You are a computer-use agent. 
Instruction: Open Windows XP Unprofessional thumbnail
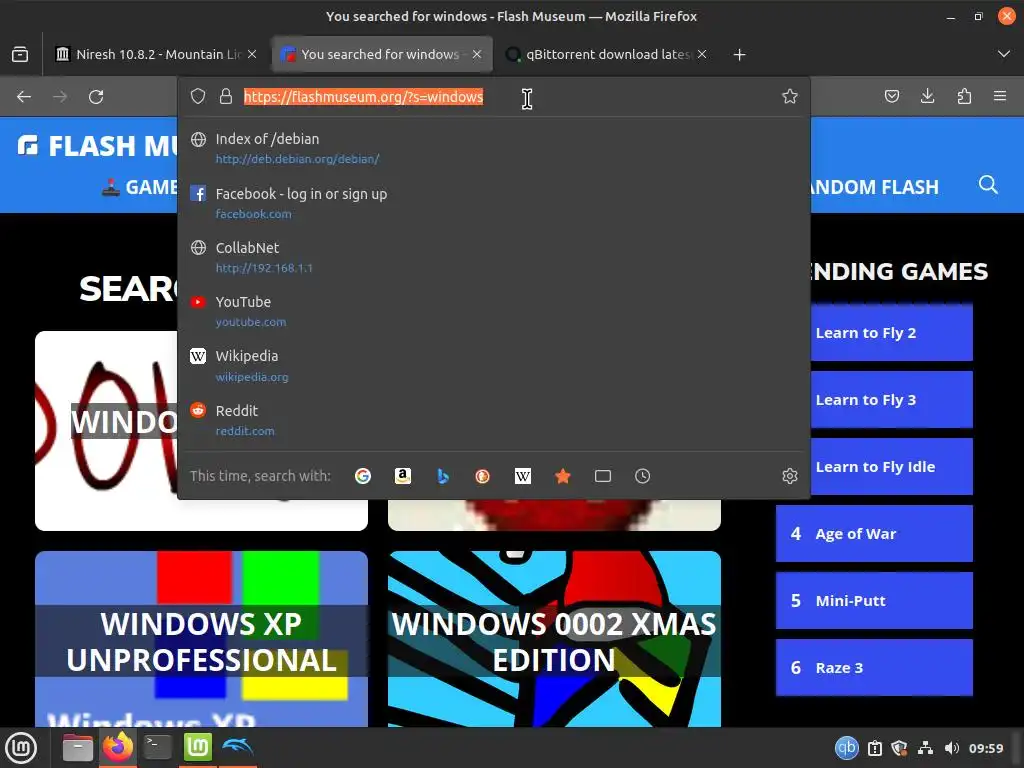coord(201,639)
